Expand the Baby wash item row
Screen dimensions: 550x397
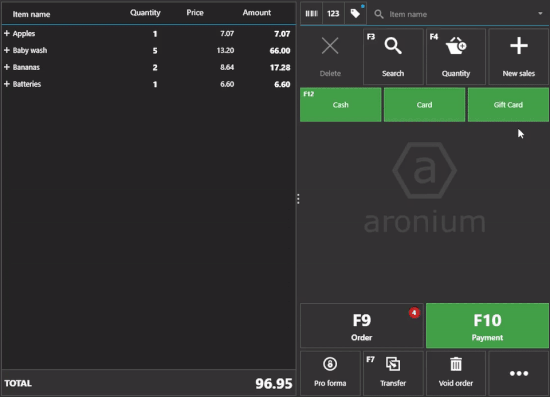point(7,50)
